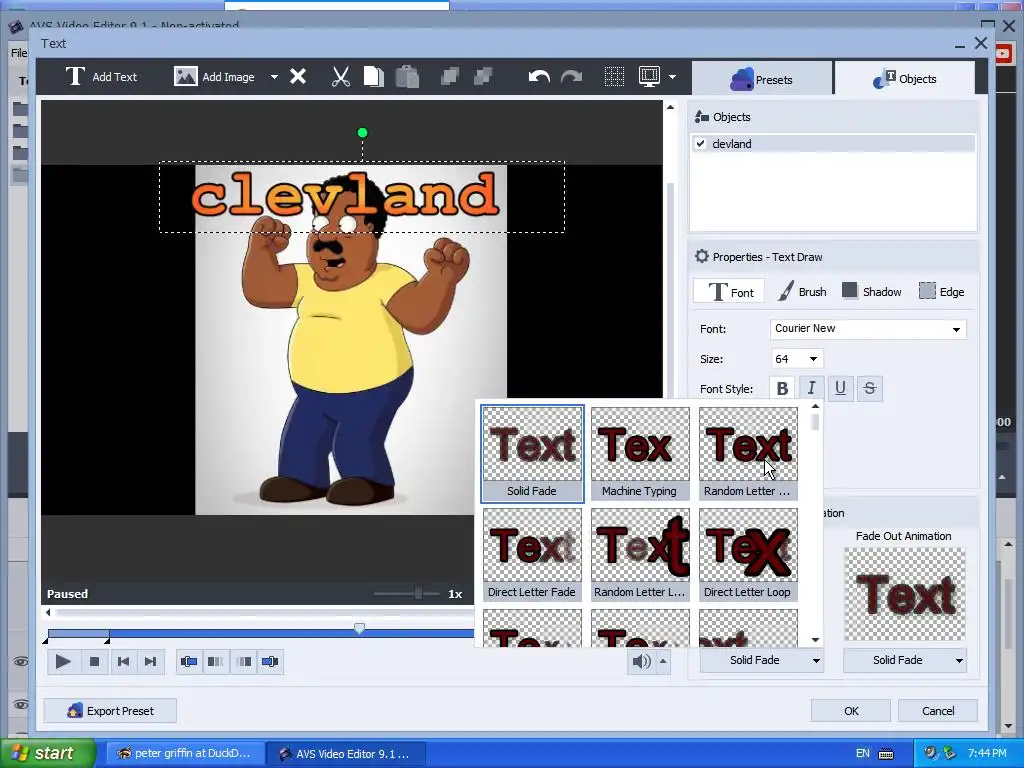Screen dimensions: 1024x768
Task: Expand the volume slider arrow
Action: (x=663, y=662)
